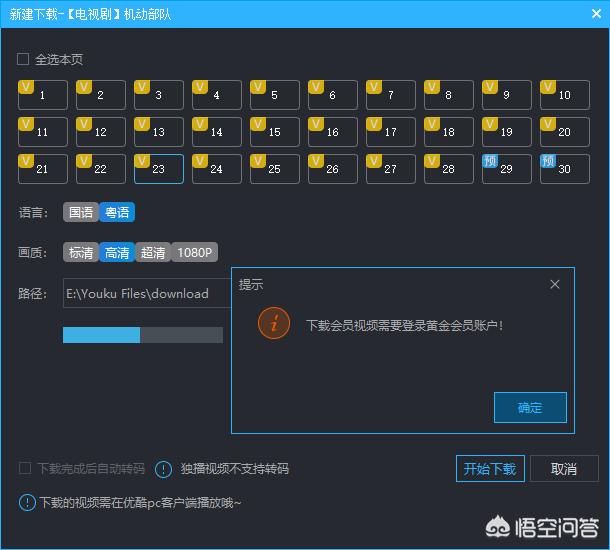
Task: Close the 新建下载 window
Action: click(x=596, y=14)
